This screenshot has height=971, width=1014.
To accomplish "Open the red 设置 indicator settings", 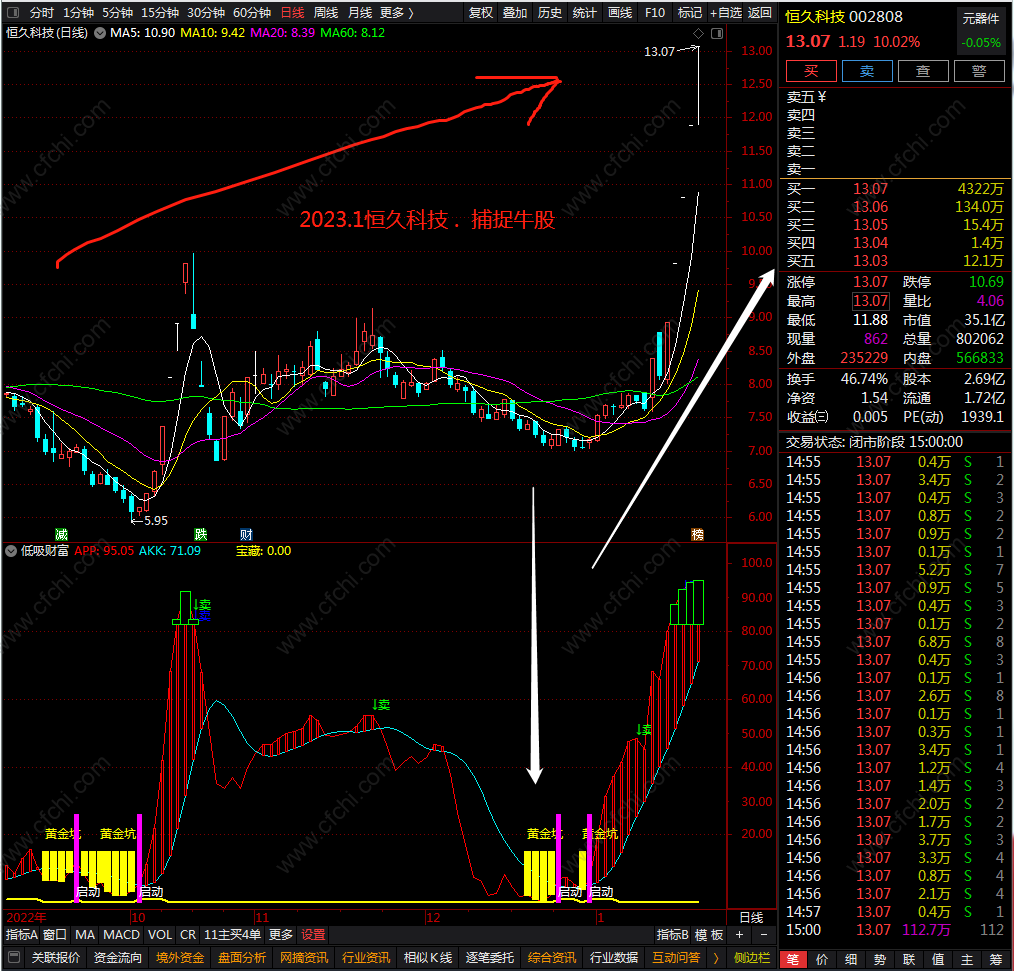I will [313, 935].
